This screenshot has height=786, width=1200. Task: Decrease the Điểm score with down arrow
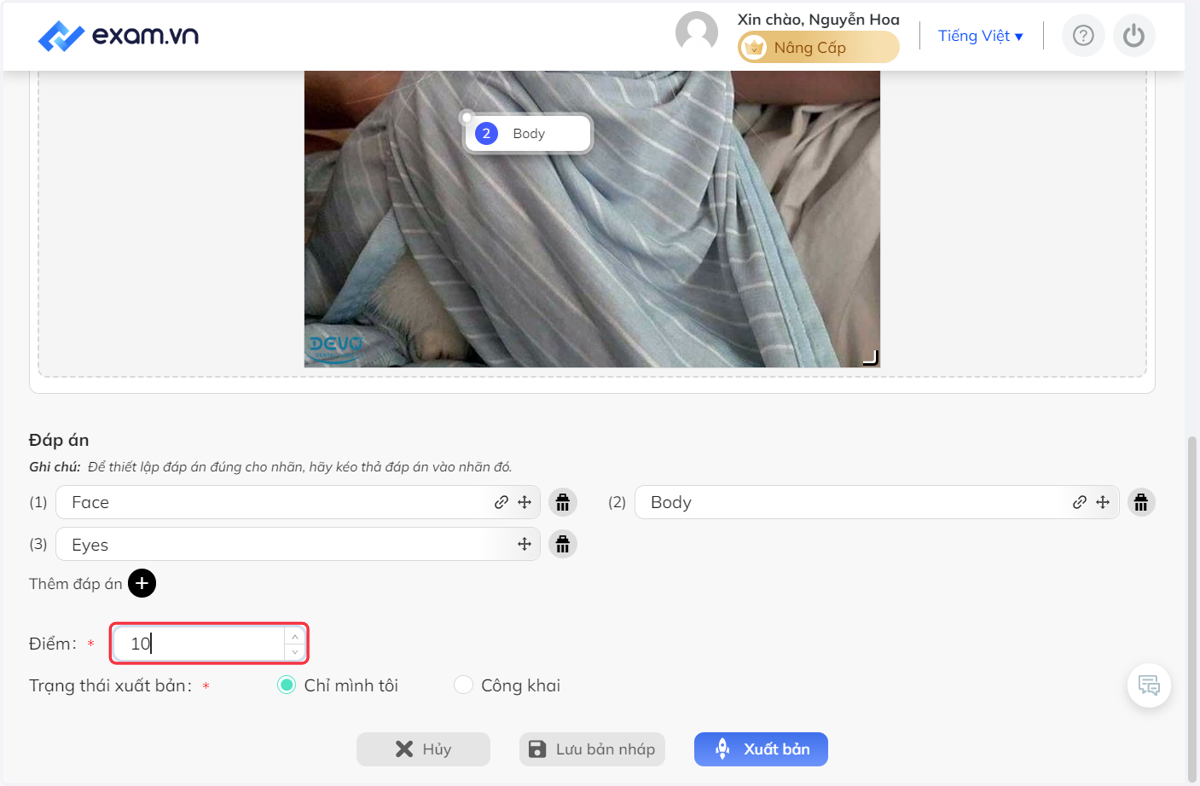[x=294, y=652]
